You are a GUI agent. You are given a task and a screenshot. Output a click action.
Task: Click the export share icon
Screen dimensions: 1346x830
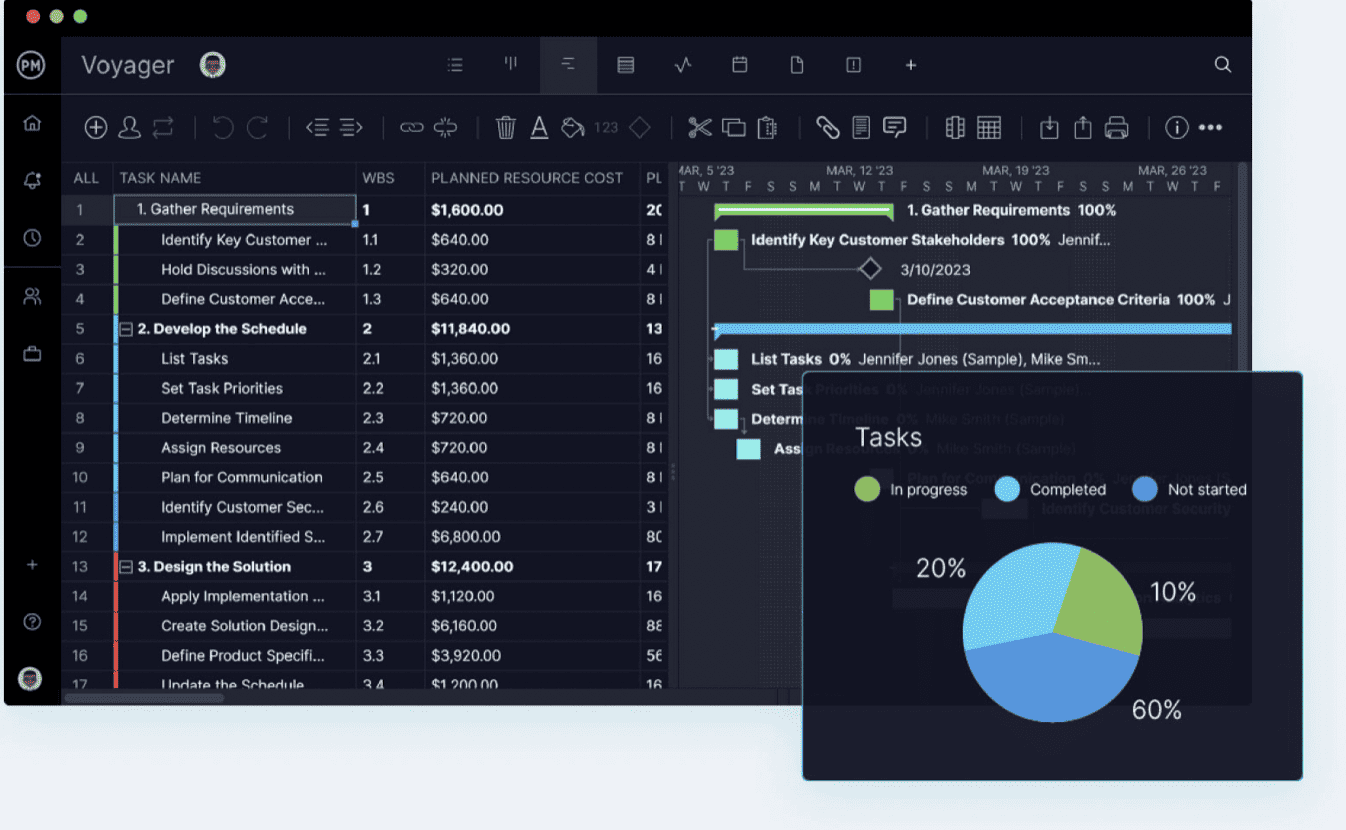(x=1083, y=127)
